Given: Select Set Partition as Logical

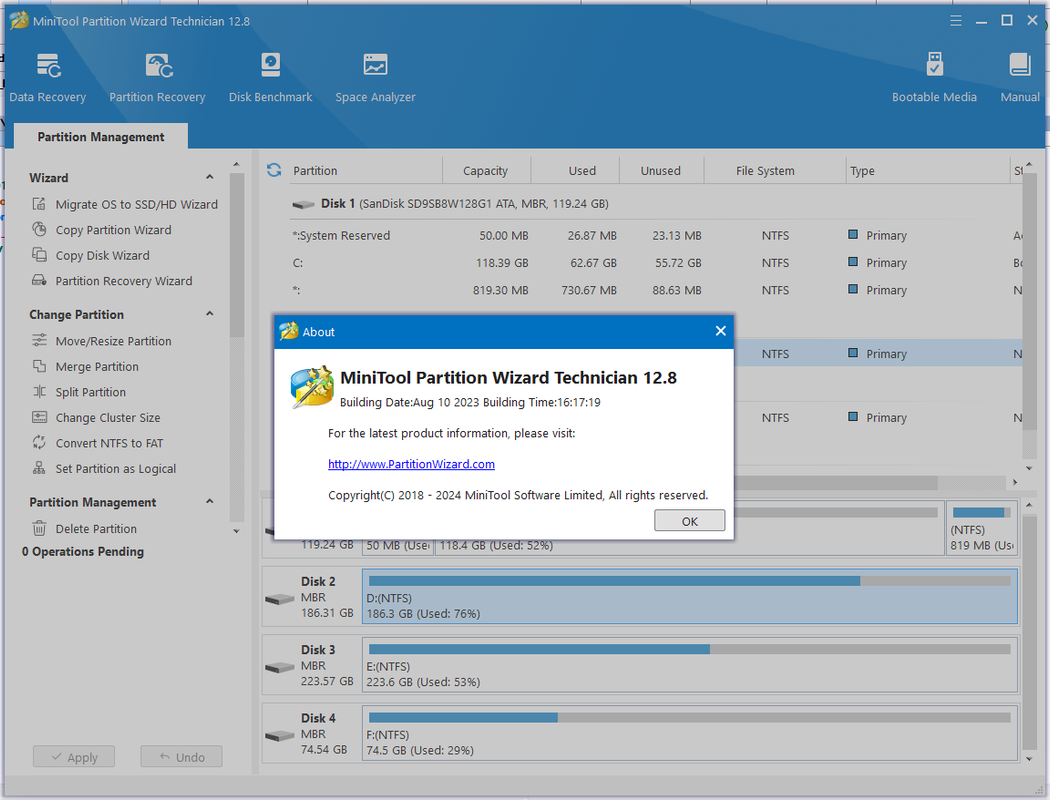Looking at the screenshot, I should [x=104, y=469].
